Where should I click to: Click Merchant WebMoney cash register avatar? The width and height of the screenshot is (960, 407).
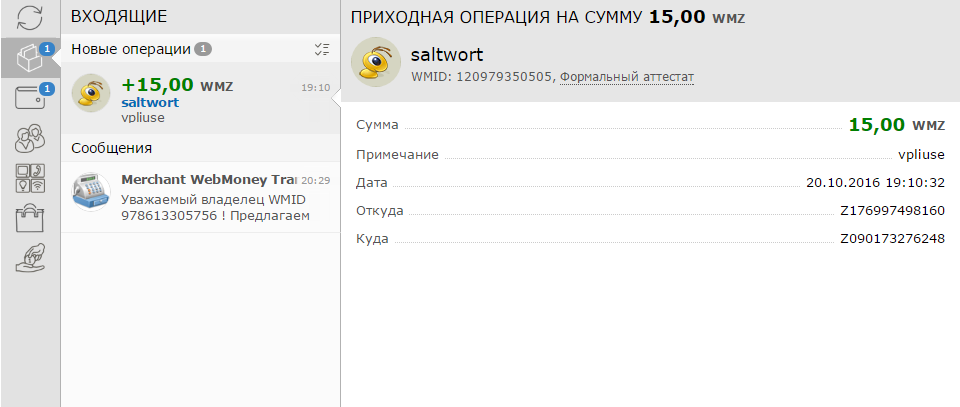tap(91, 192)
